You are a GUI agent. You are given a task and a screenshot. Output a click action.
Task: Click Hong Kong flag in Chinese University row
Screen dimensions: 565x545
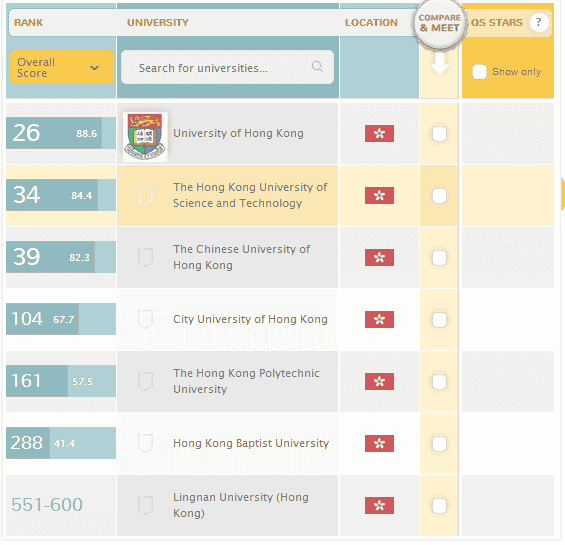(379, 258)
